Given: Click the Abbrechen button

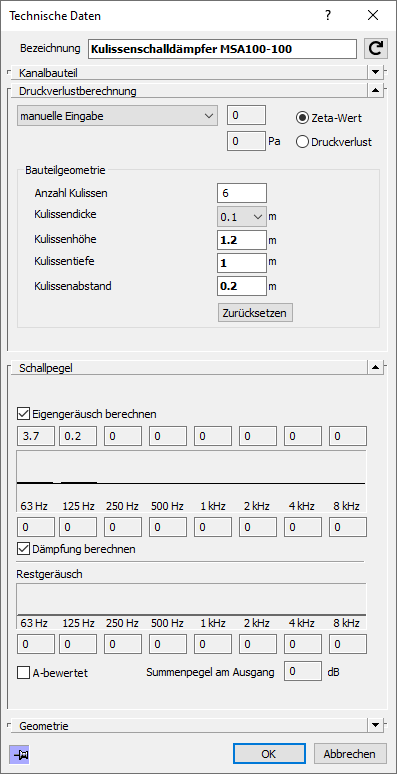Looking at the screenshot, I should click(350, 754).
